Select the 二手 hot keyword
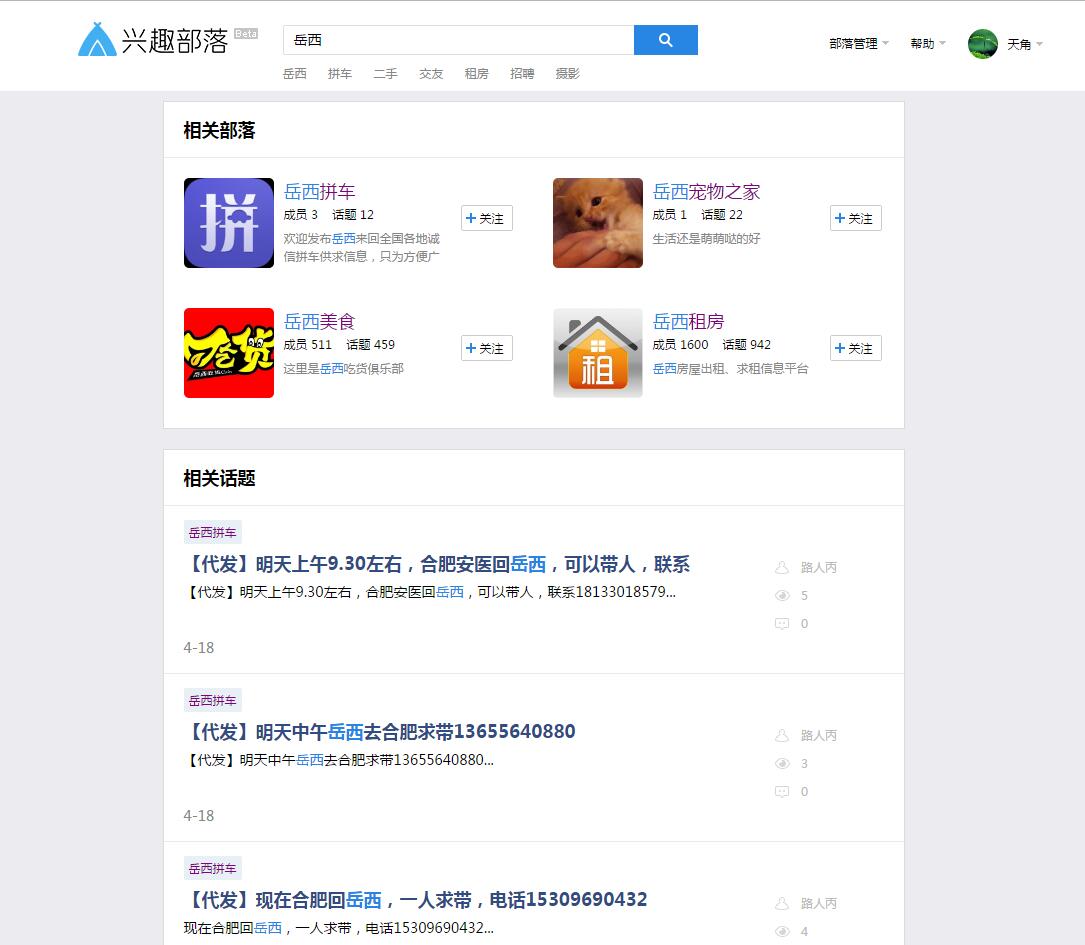 click(385, 73)
